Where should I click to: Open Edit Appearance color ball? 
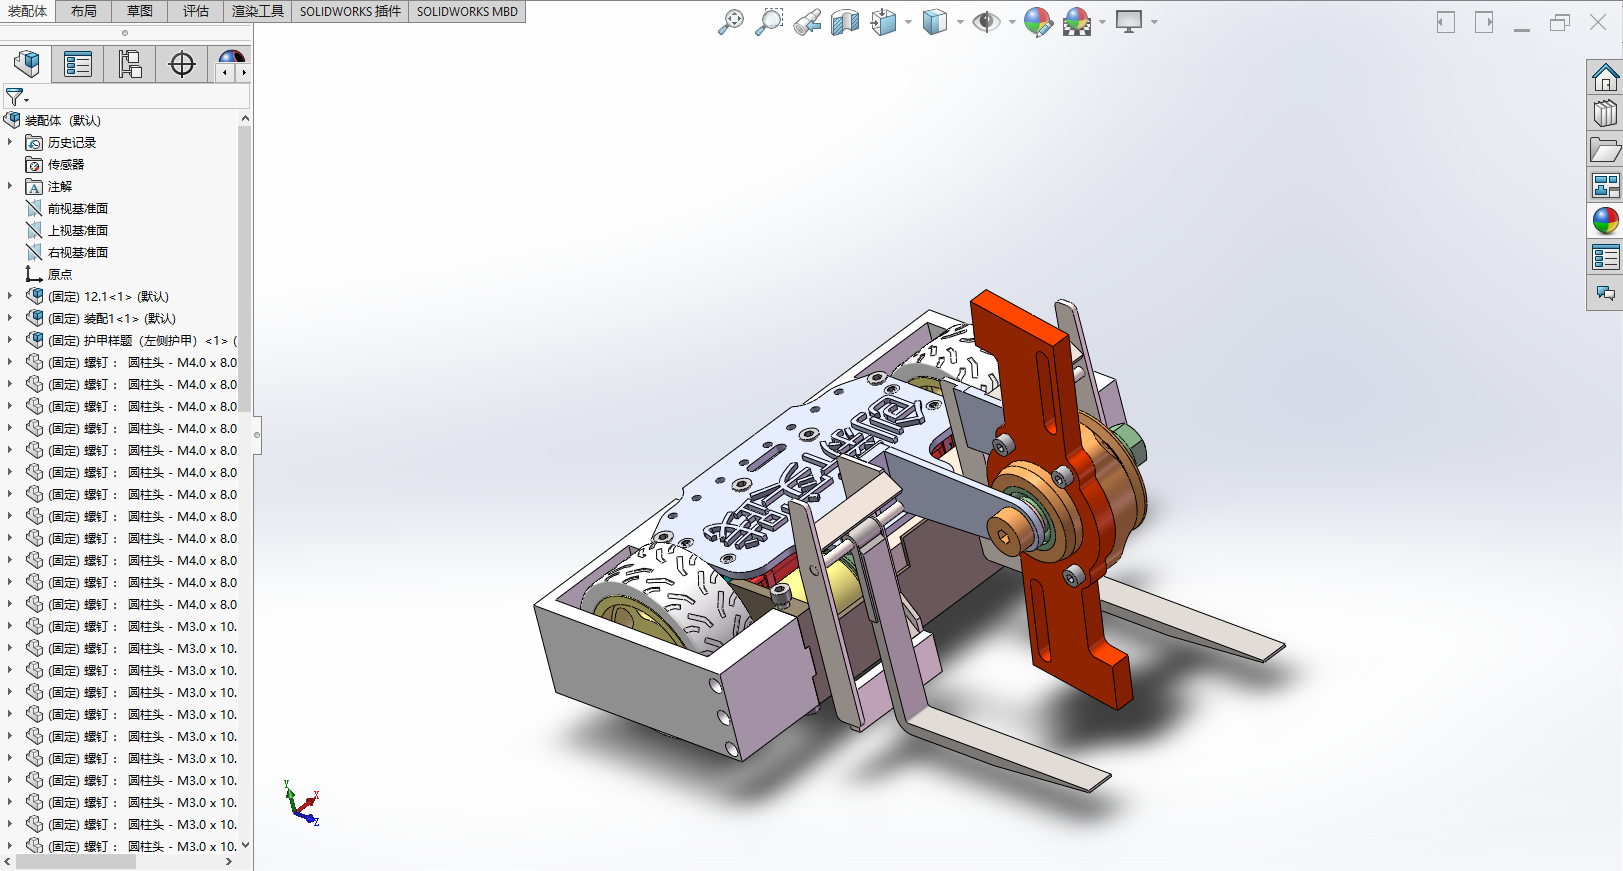(x=1038, y=22)
